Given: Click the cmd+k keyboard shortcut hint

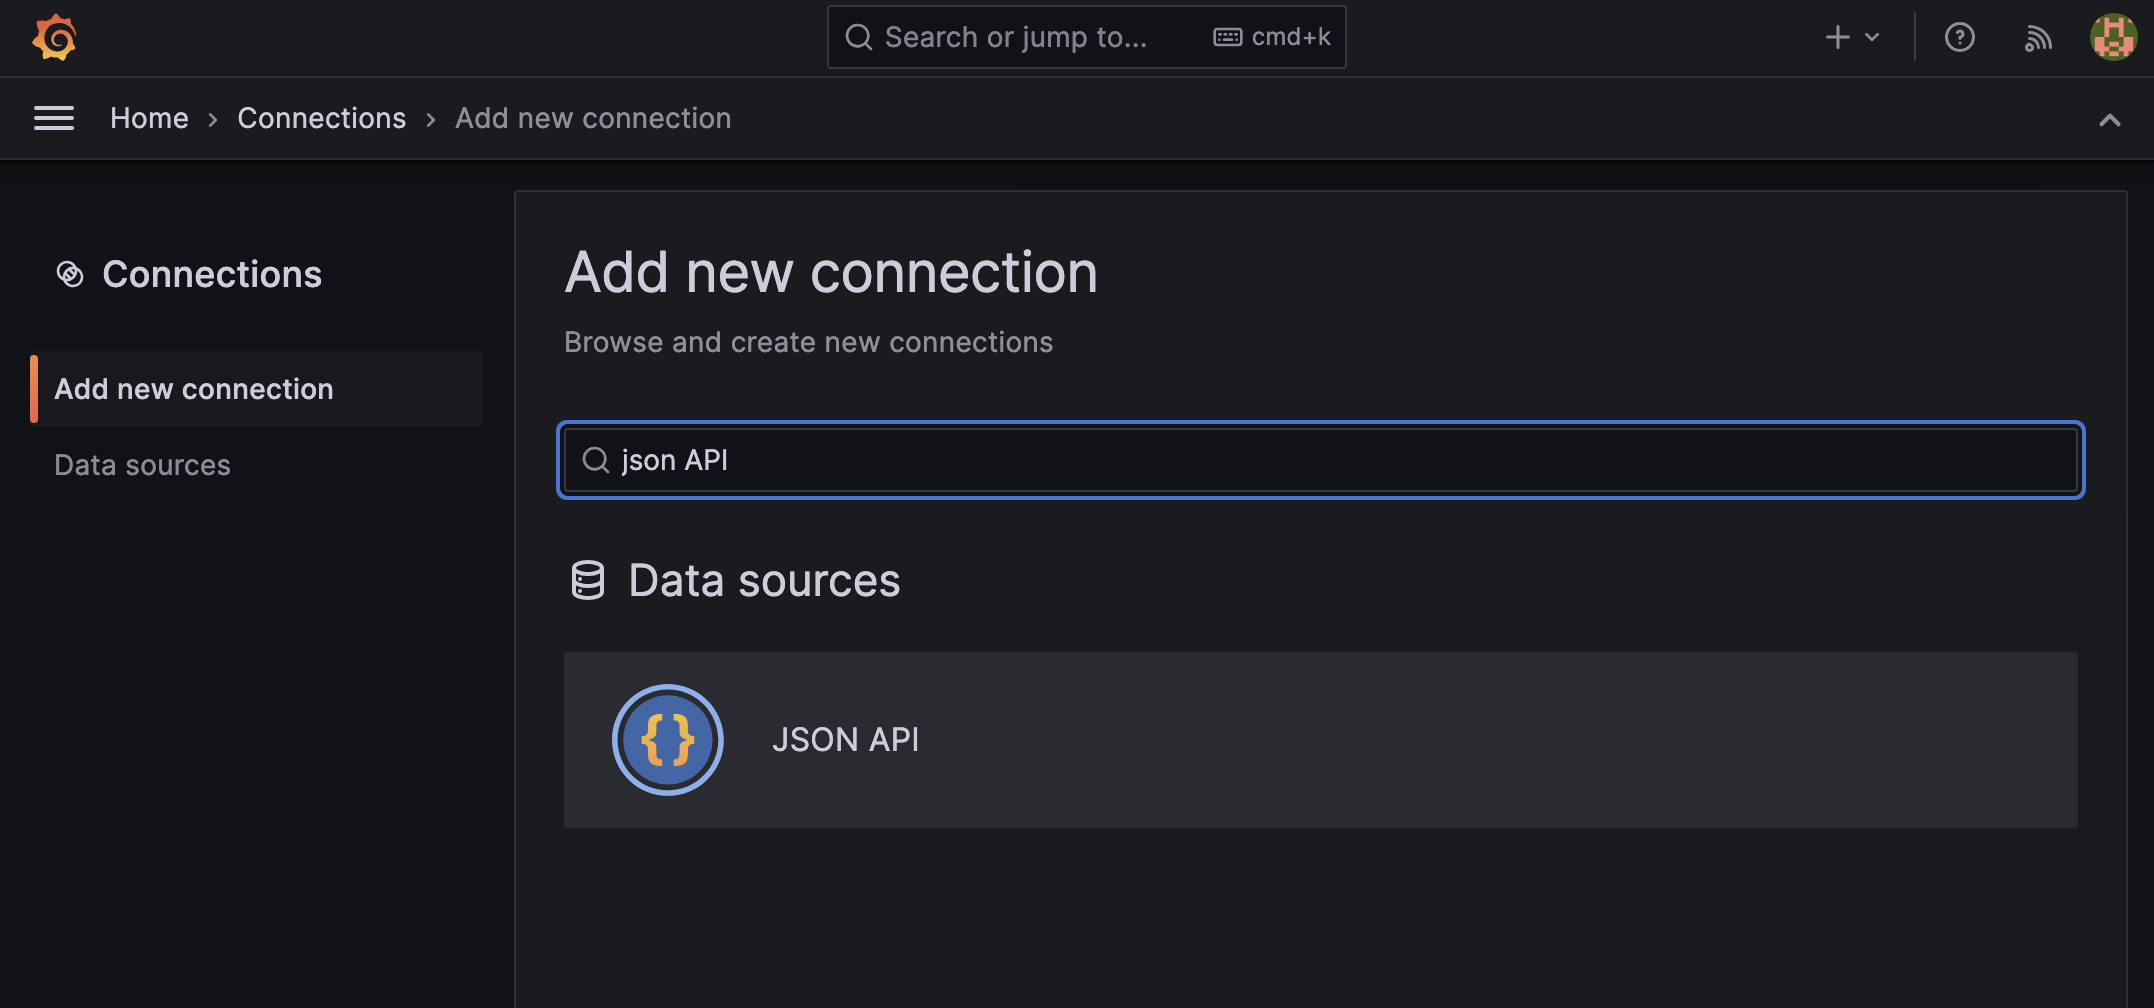Looking at the screenshot, I should [1272, 38].
